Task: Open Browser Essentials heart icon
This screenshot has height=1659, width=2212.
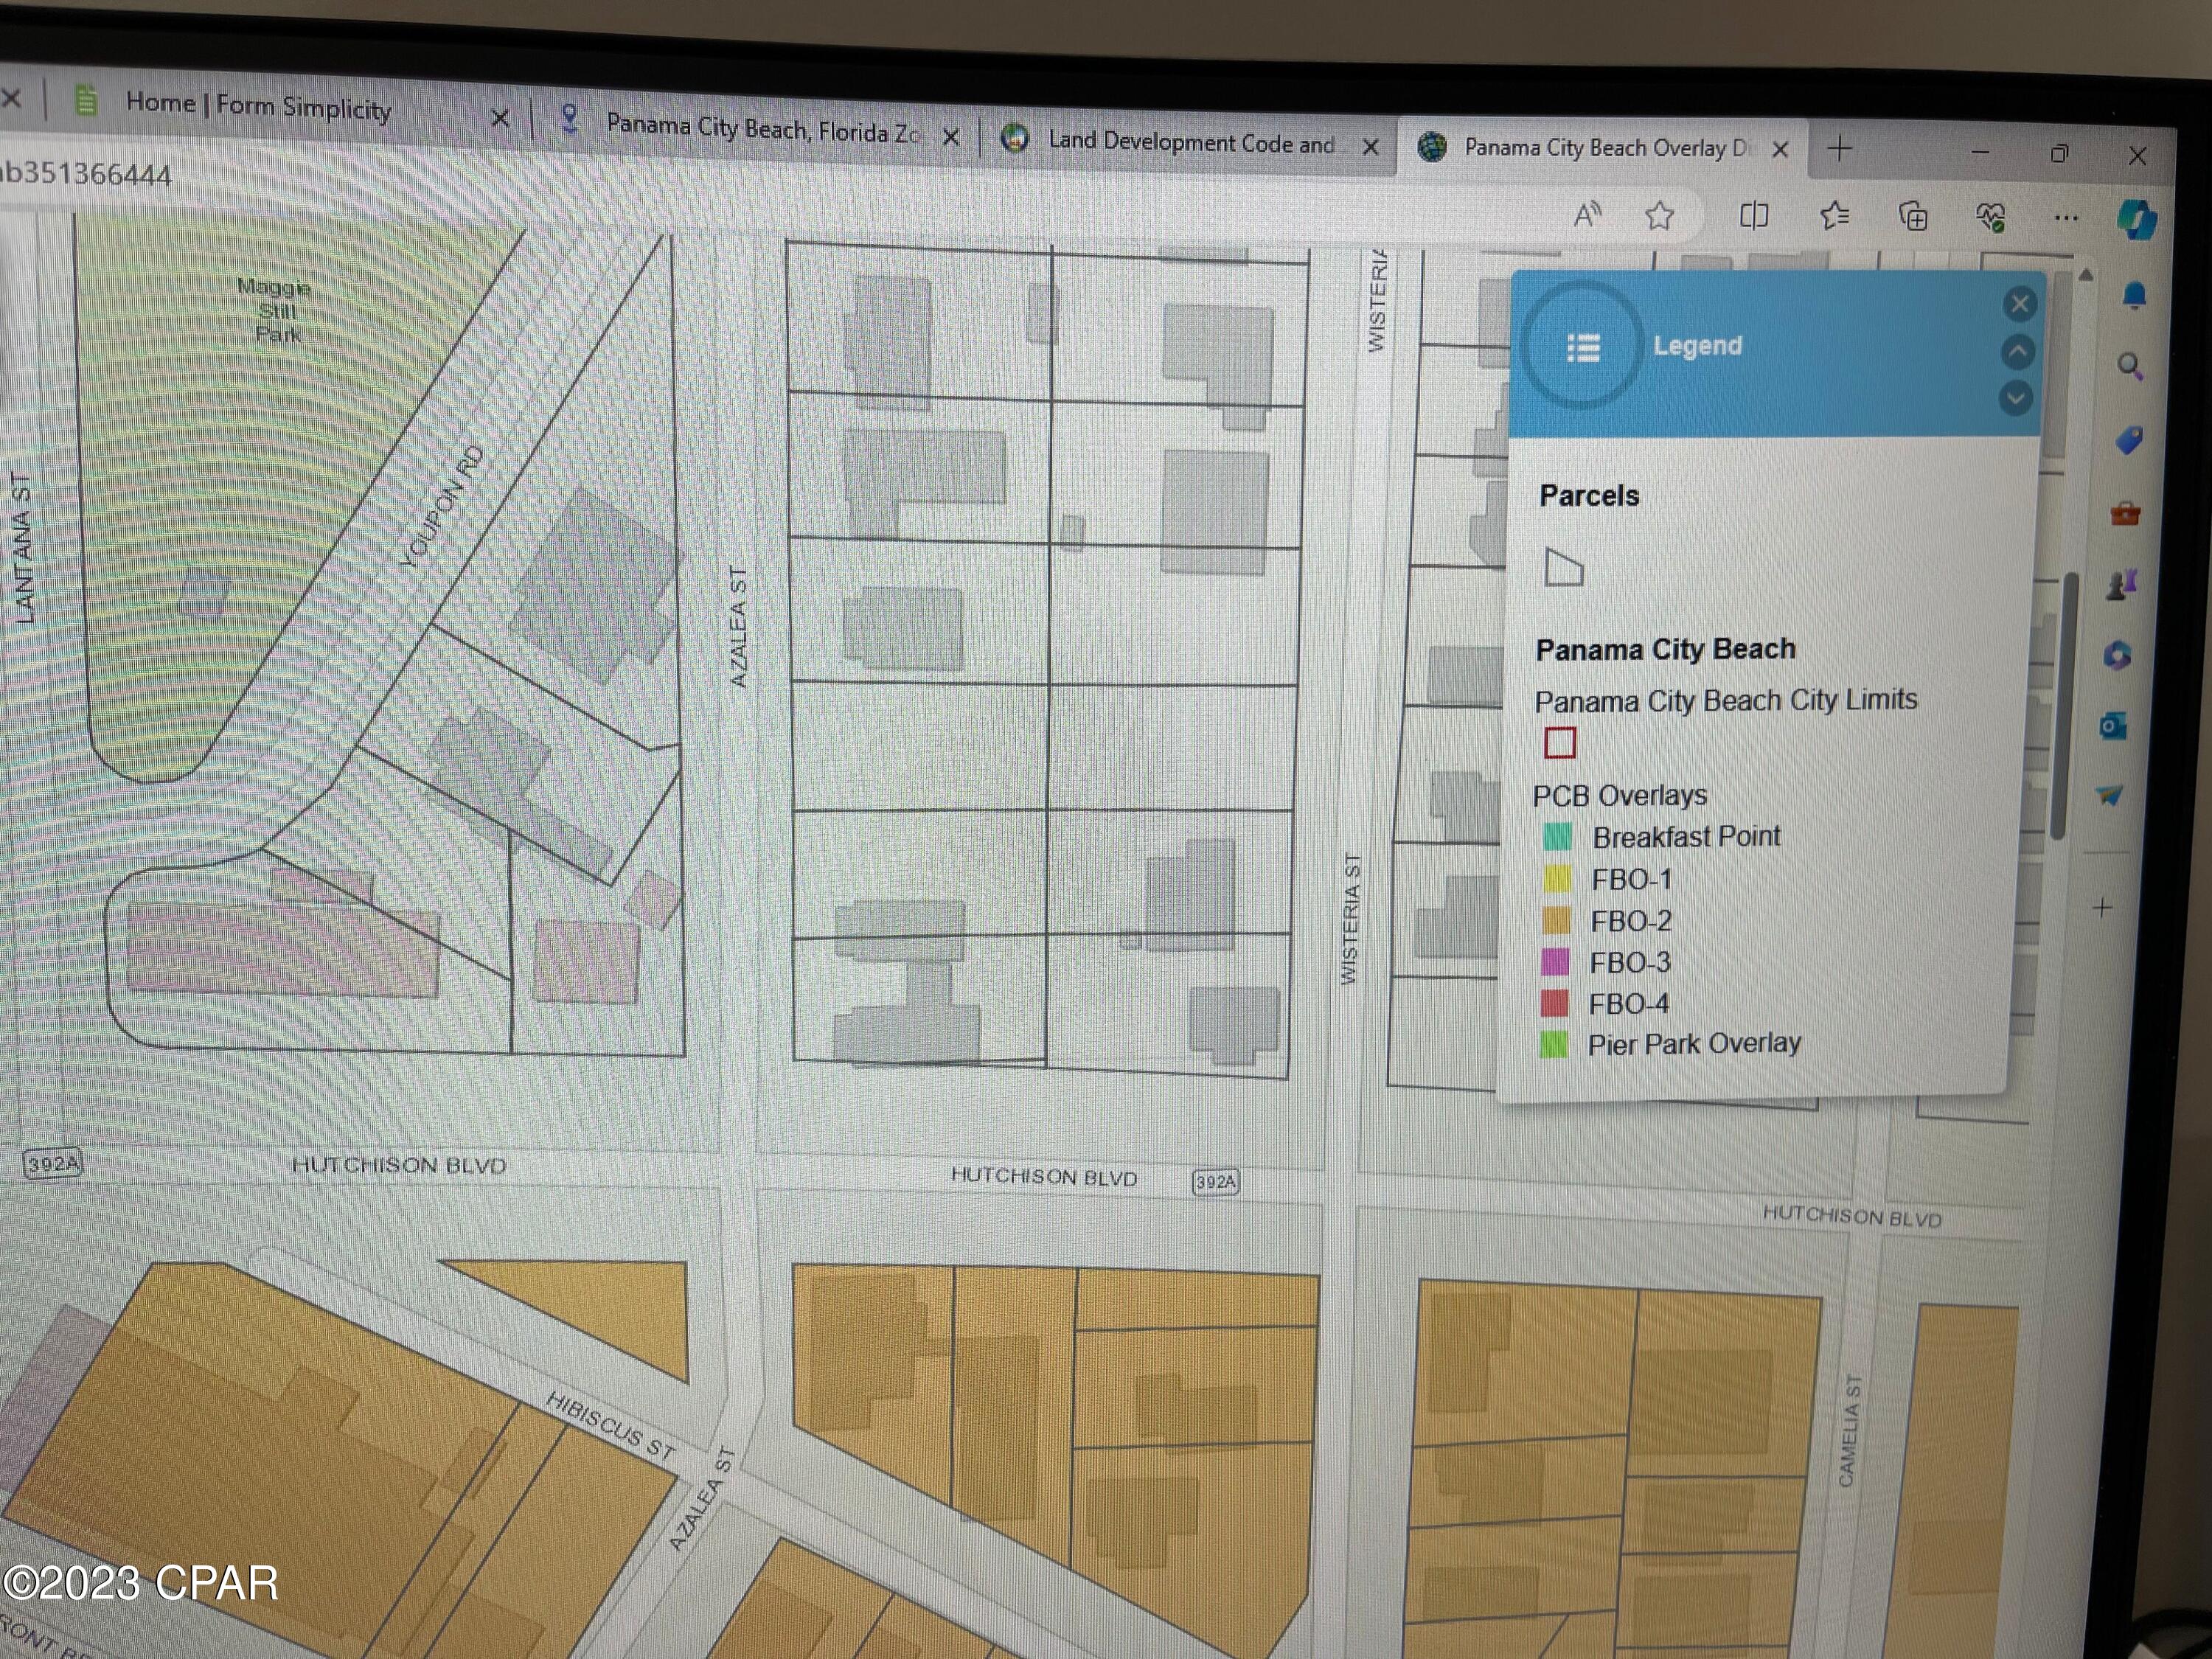Action: pos(1990,217)
